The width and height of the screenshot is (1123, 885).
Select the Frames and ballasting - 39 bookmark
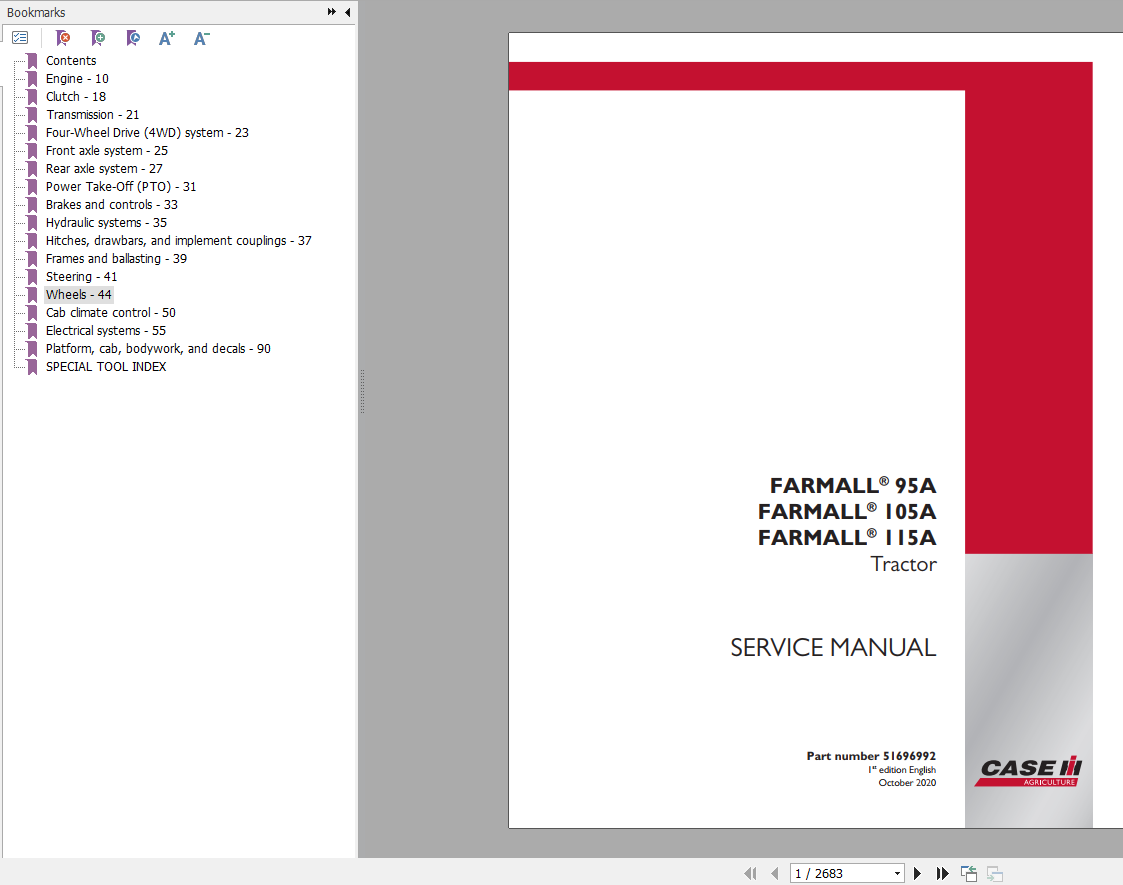pyautogui.click(x=116, y=258)
